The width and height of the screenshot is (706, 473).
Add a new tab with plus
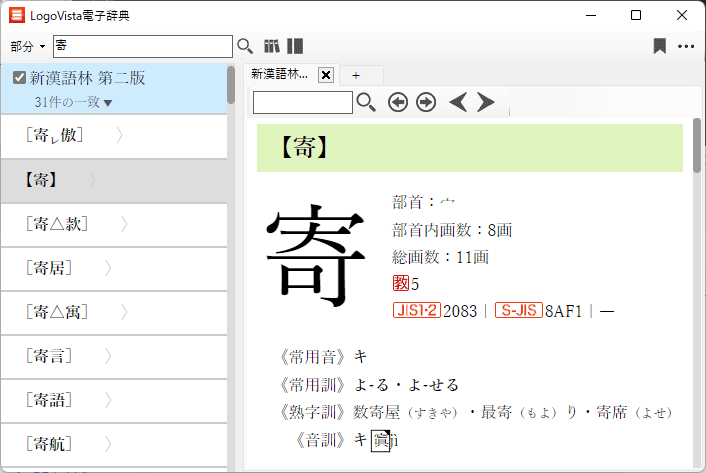[x=355, y=75]
